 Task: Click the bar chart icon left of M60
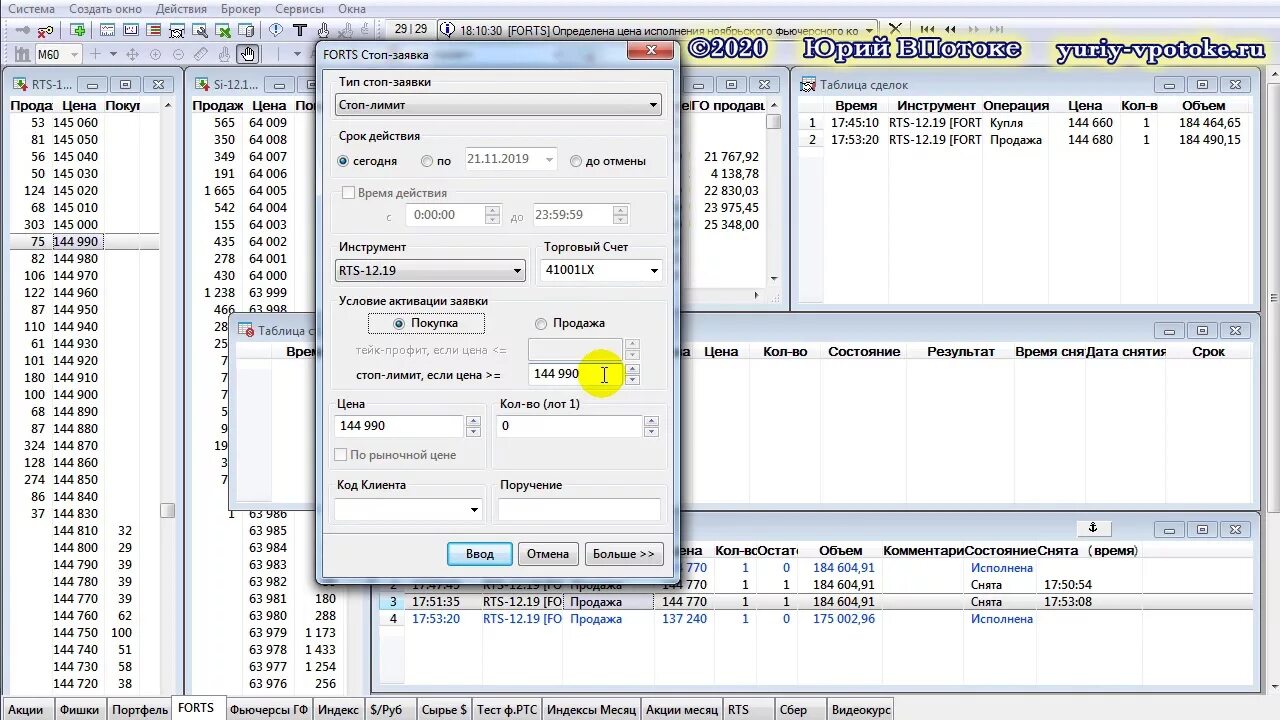point(21,54)
